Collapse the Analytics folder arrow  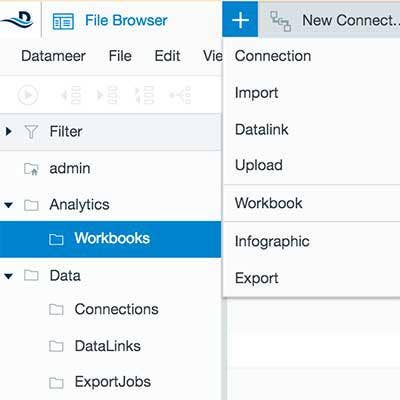pyautogui.click(x=9, y=205)
